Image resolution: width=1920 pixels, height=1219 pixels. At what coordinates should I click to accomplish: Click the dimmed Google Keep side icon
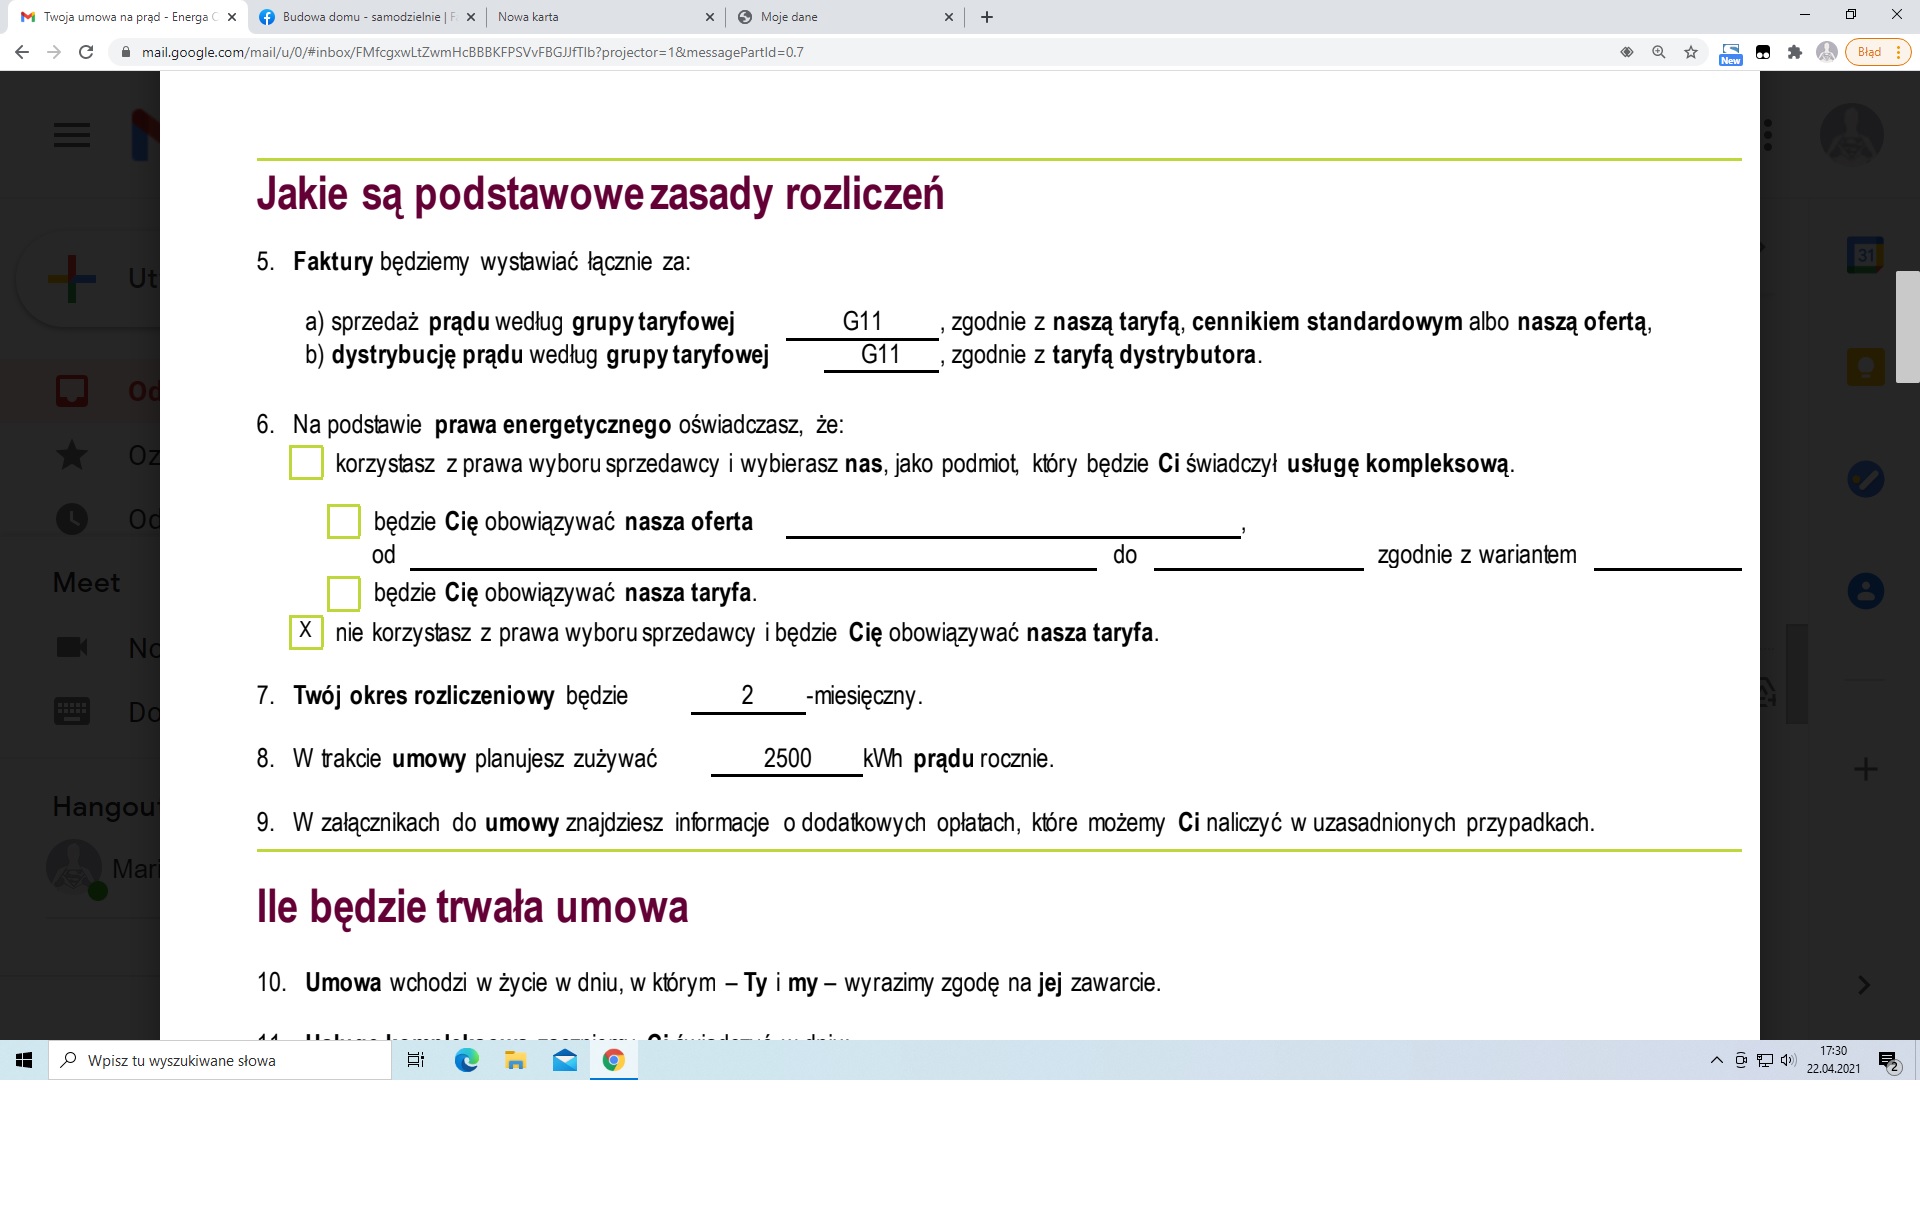1865,368
